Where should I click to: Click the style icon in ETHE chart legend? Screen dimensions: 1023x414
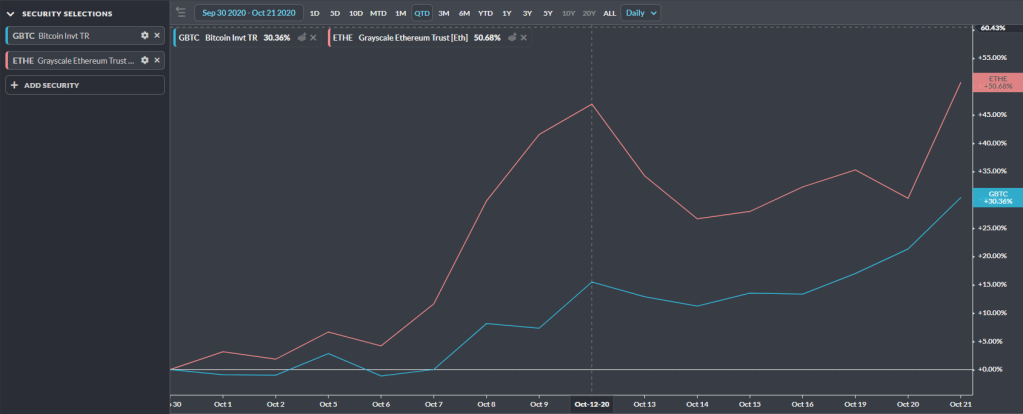(513, 37)
